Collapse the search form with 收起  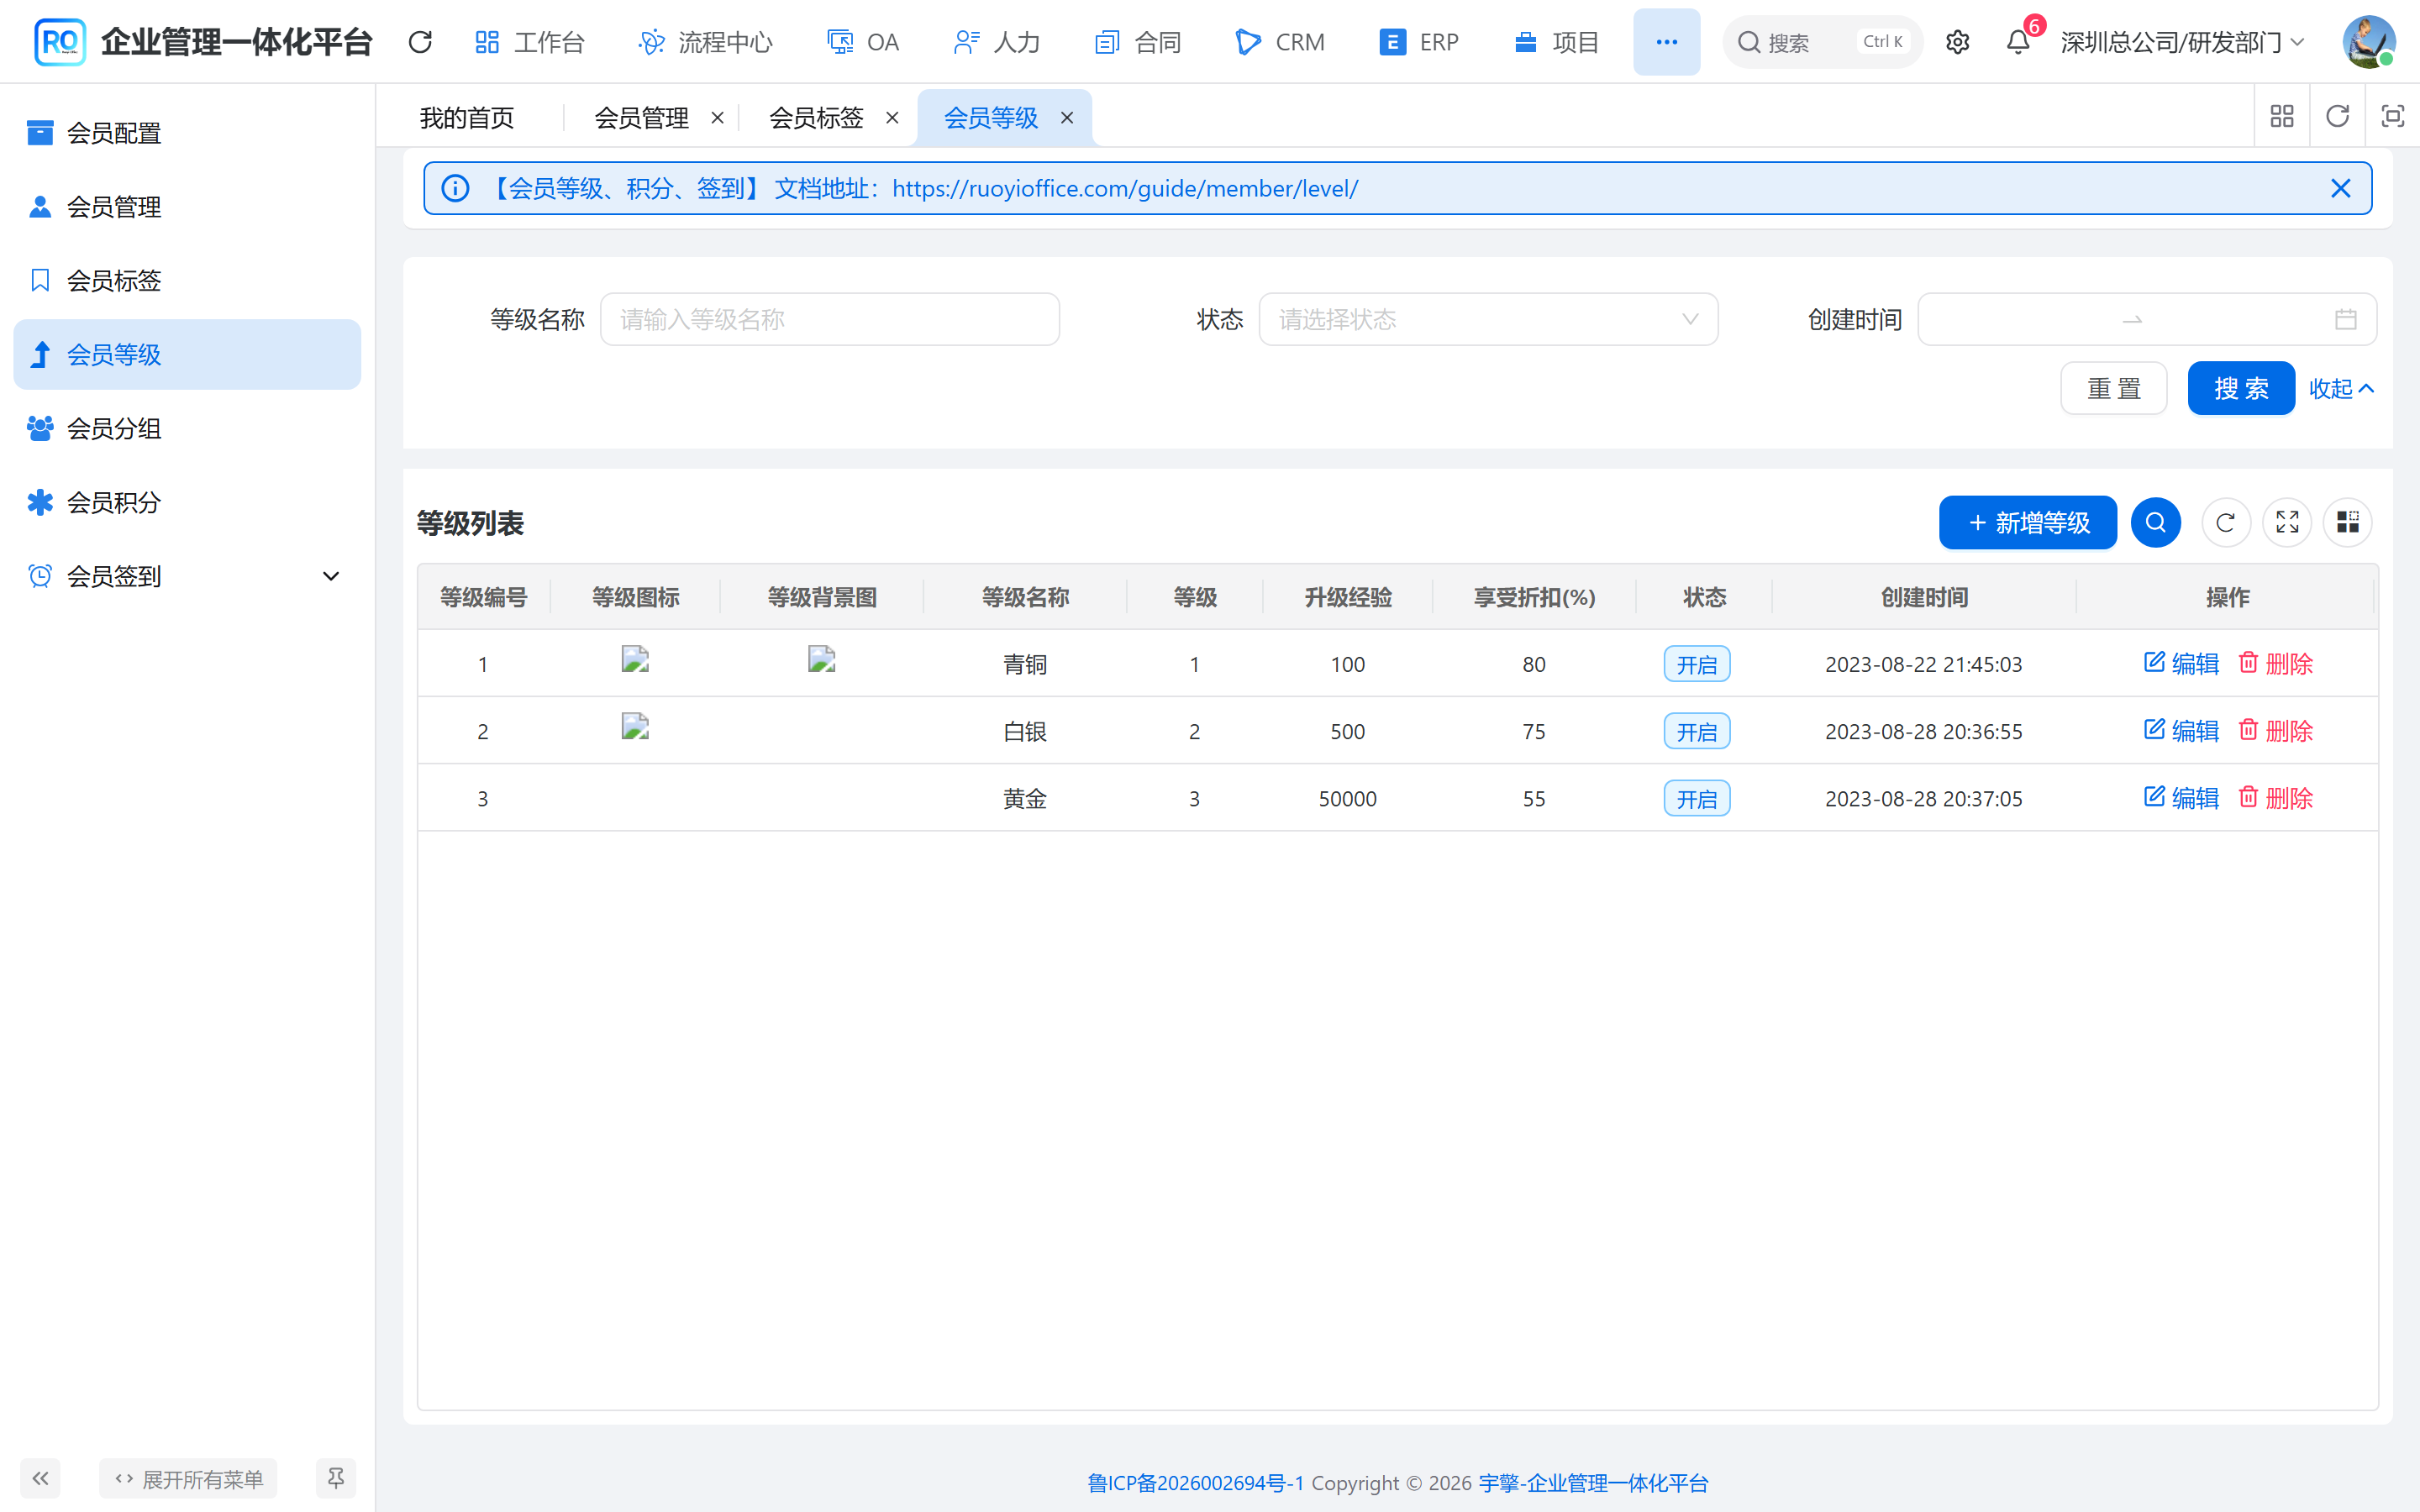point(2341,388)
